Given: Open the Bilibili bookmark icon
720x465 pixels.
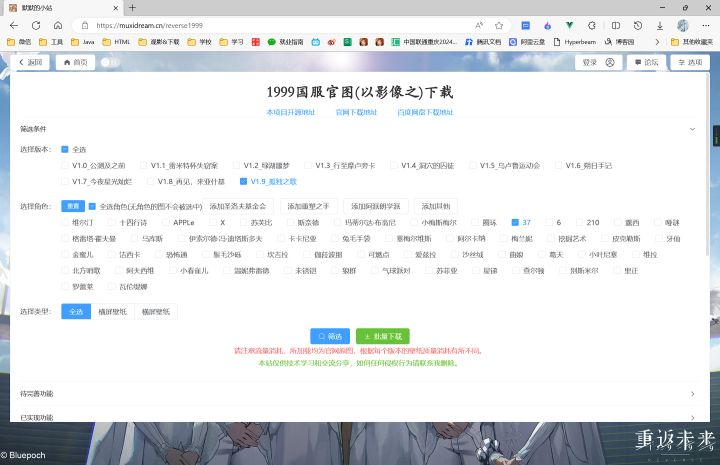Looking at the screenshot, I should [316, 42].
